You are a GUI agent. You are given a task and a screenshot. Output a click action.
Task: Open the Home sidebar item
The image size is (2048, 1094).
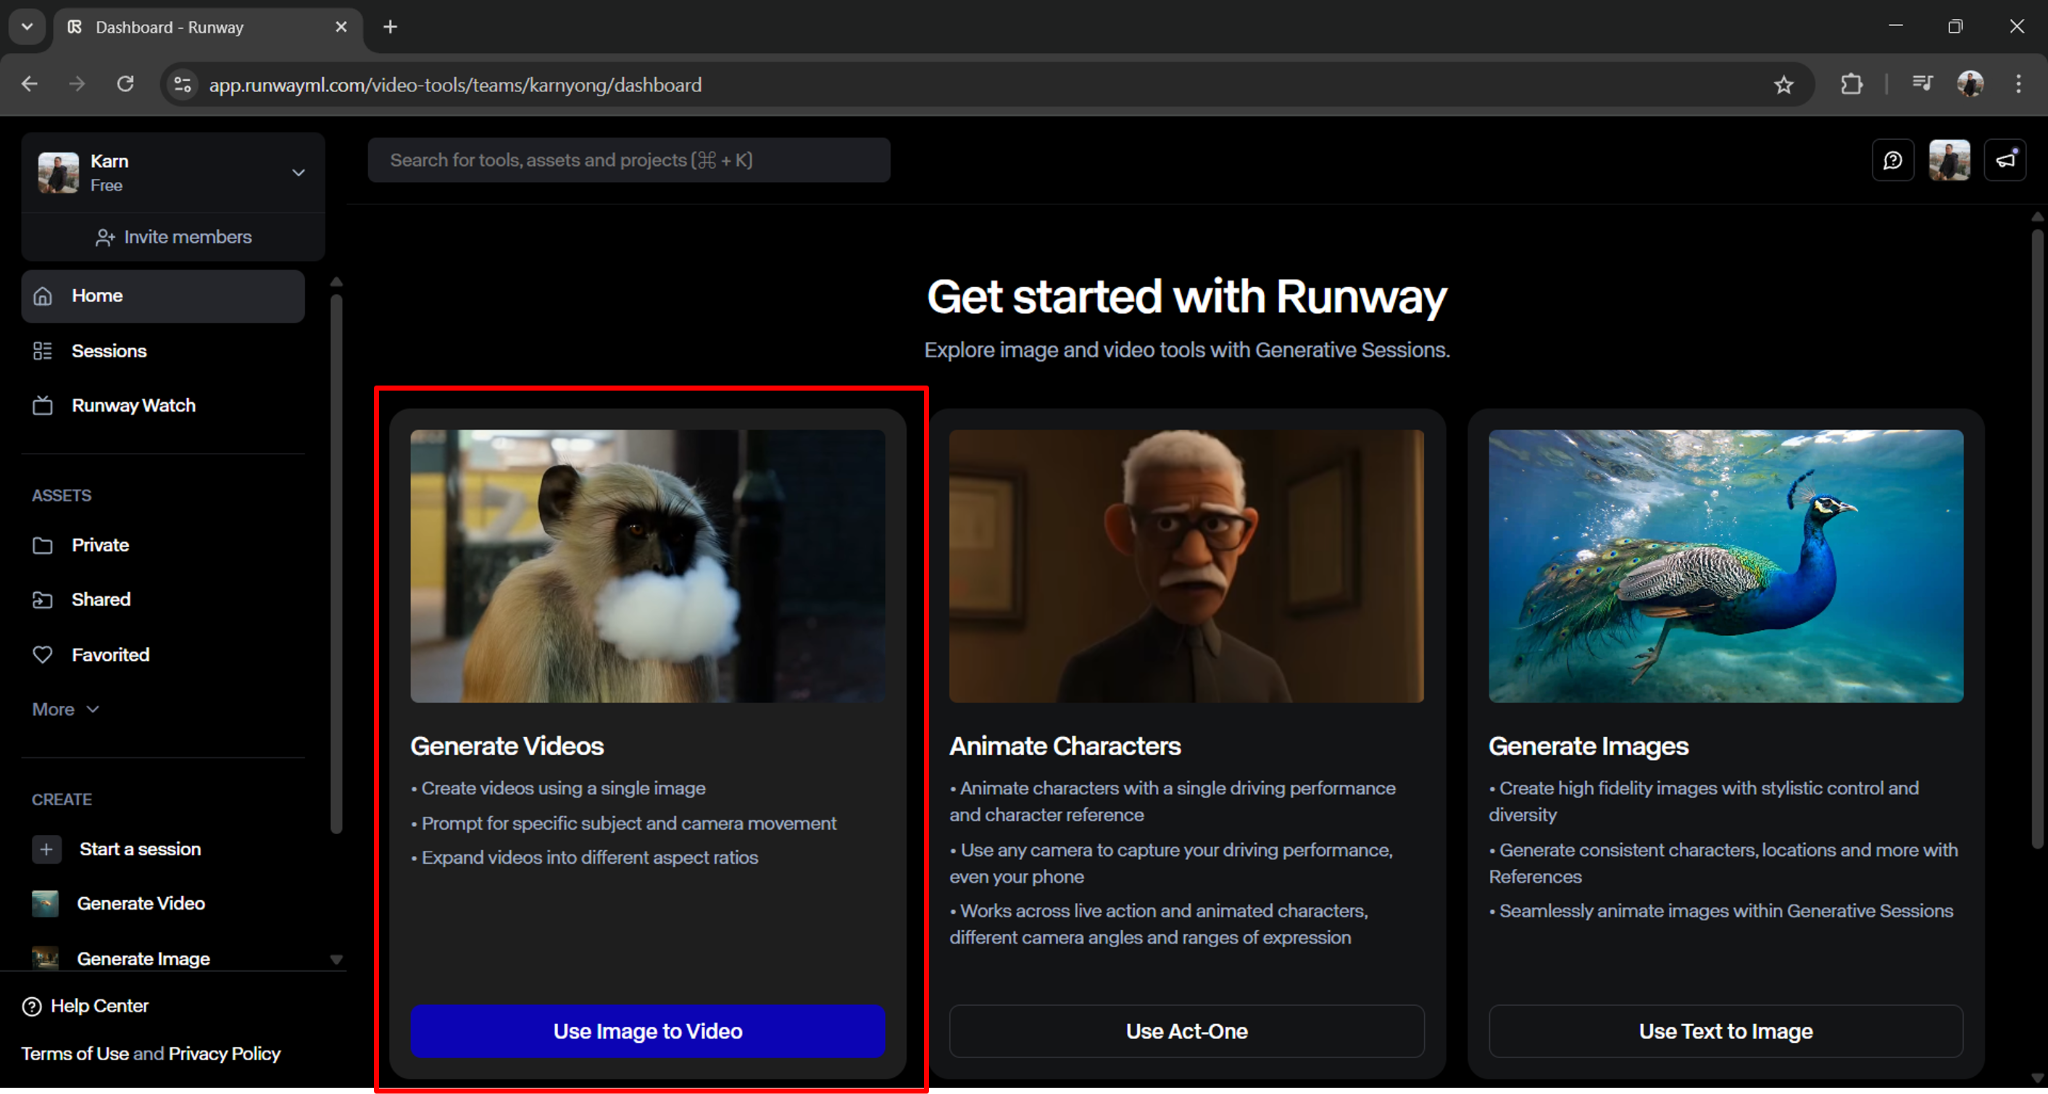163,296
